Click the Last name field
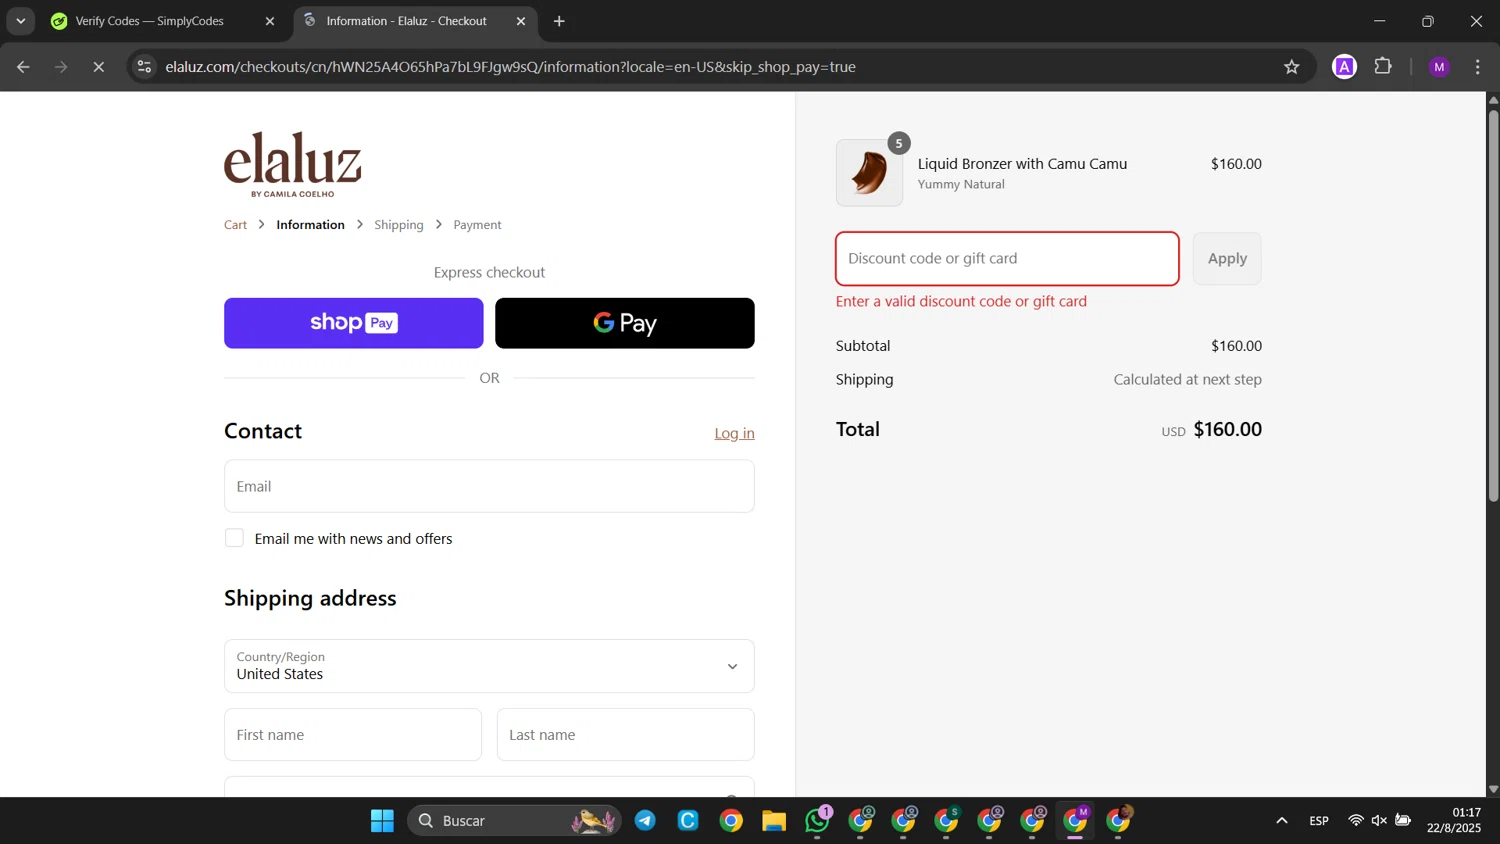The height and width of the screenshot is (844, 1500). [x=625, y=735]
